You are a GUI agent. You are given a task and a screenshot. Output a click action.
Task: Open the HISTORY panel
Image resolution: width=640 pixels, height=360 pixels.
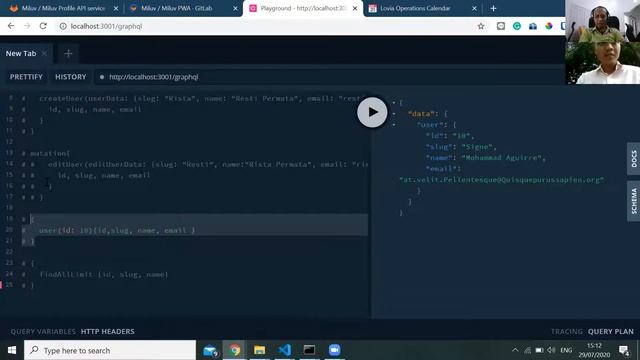(x=71, y=77)
